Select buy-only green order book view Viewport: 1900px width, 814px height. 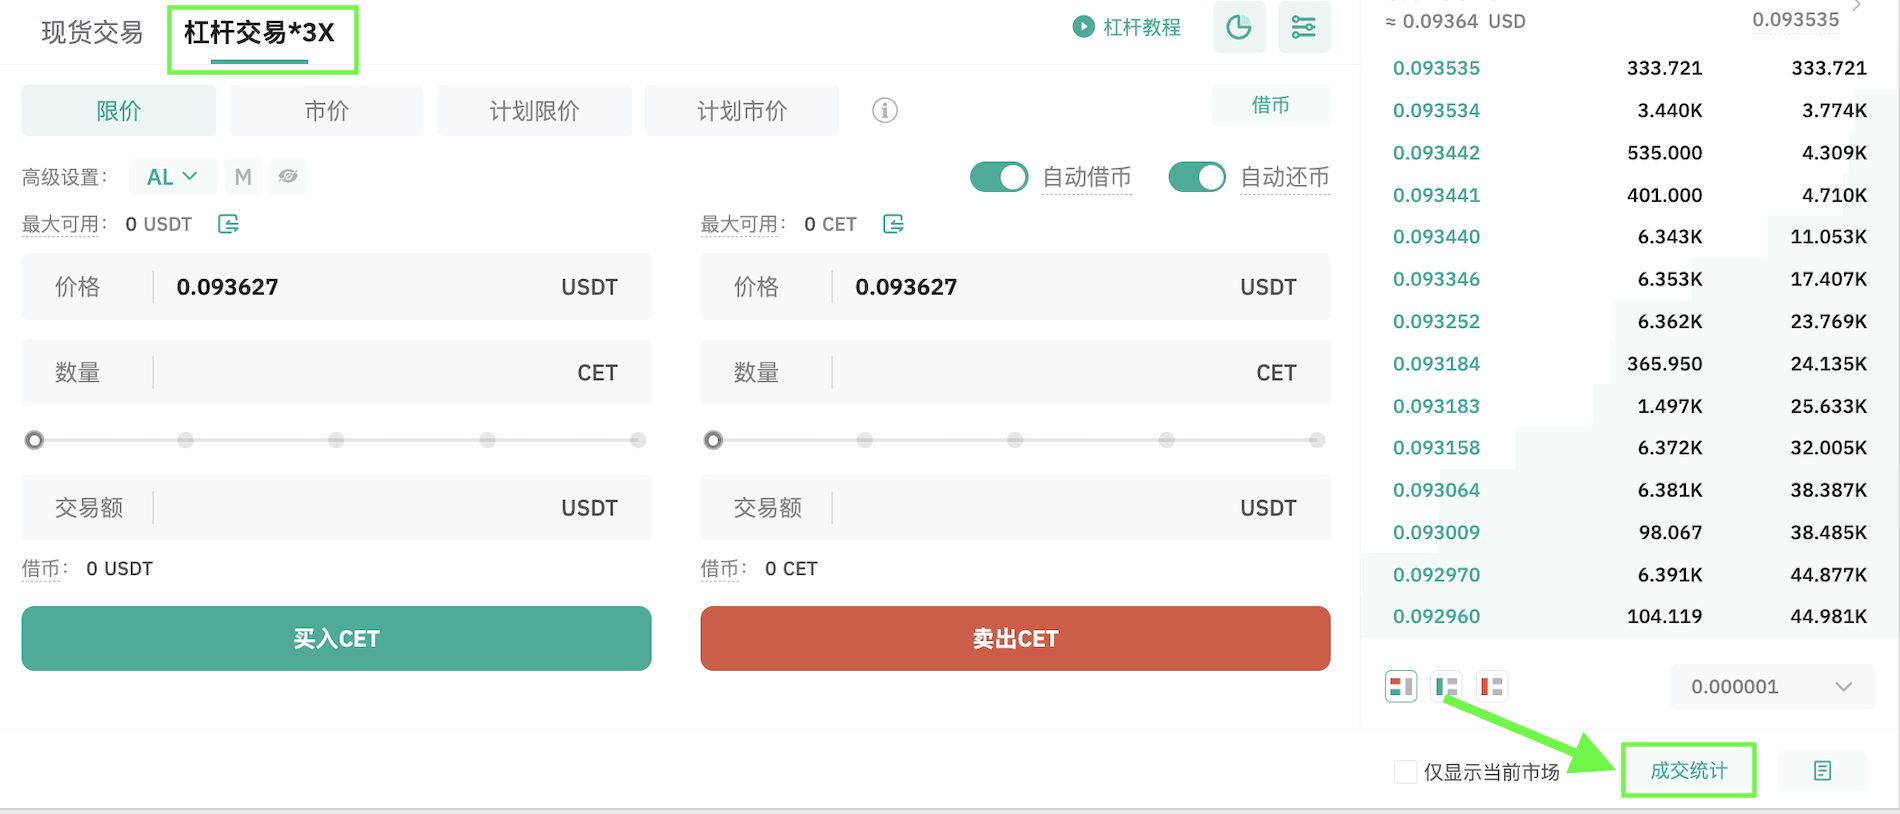pyautogui.click(x=1446, y=686)
